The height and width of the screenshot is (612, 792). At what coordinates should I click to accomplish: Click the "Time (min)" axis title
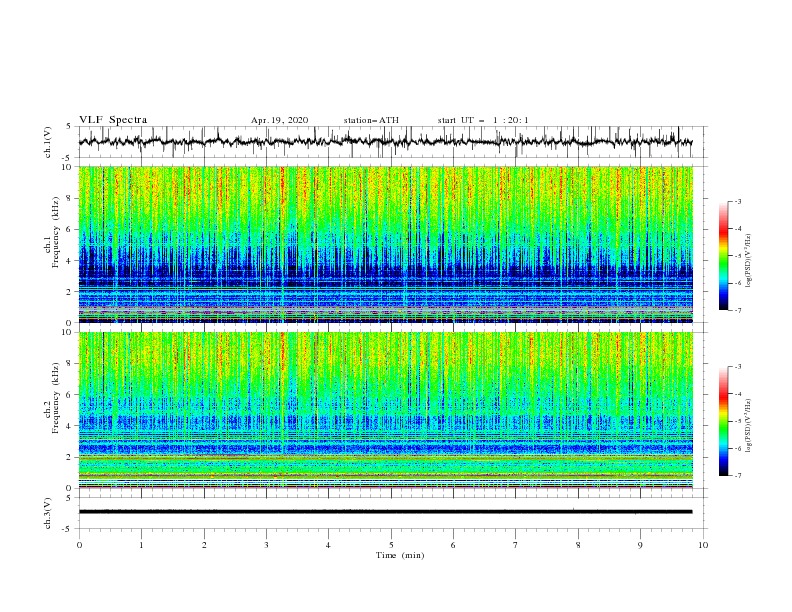[400, 555]
